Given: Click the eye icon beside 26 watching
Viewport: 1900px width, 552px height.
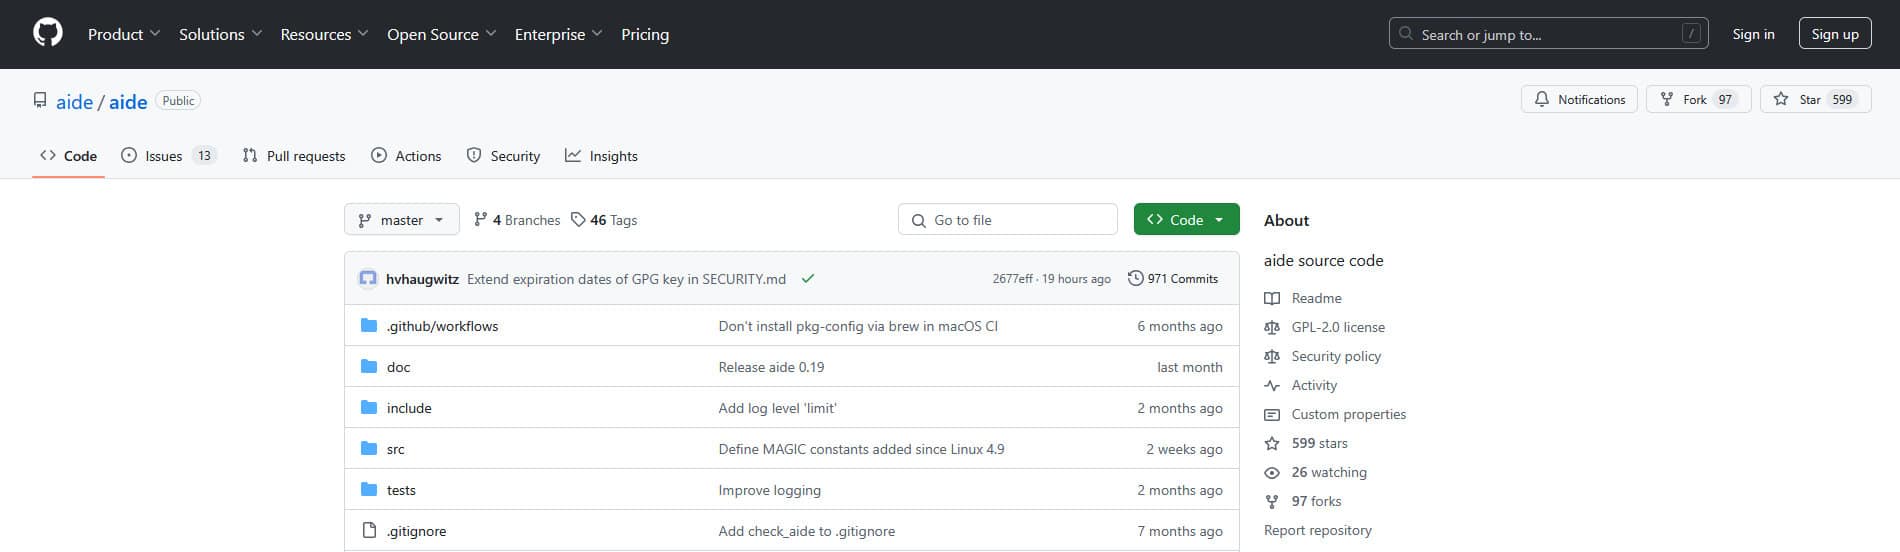Looking at the screenshot, I should (x=1272, y=472).
